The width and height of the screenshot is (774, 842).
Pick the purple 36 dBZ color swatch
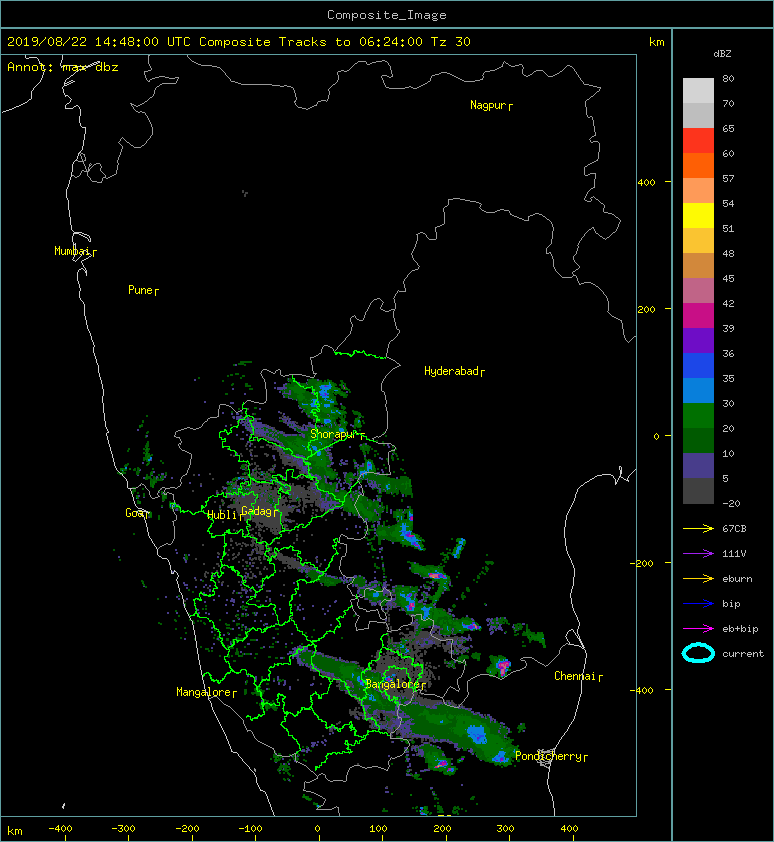pos(698,340)
